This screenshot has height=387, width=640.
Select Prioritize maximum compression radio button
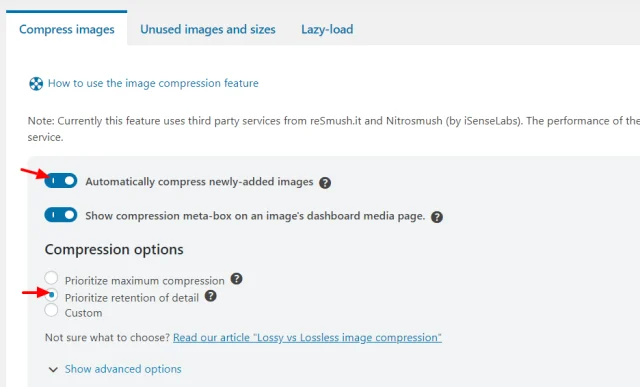pos(51,278)
